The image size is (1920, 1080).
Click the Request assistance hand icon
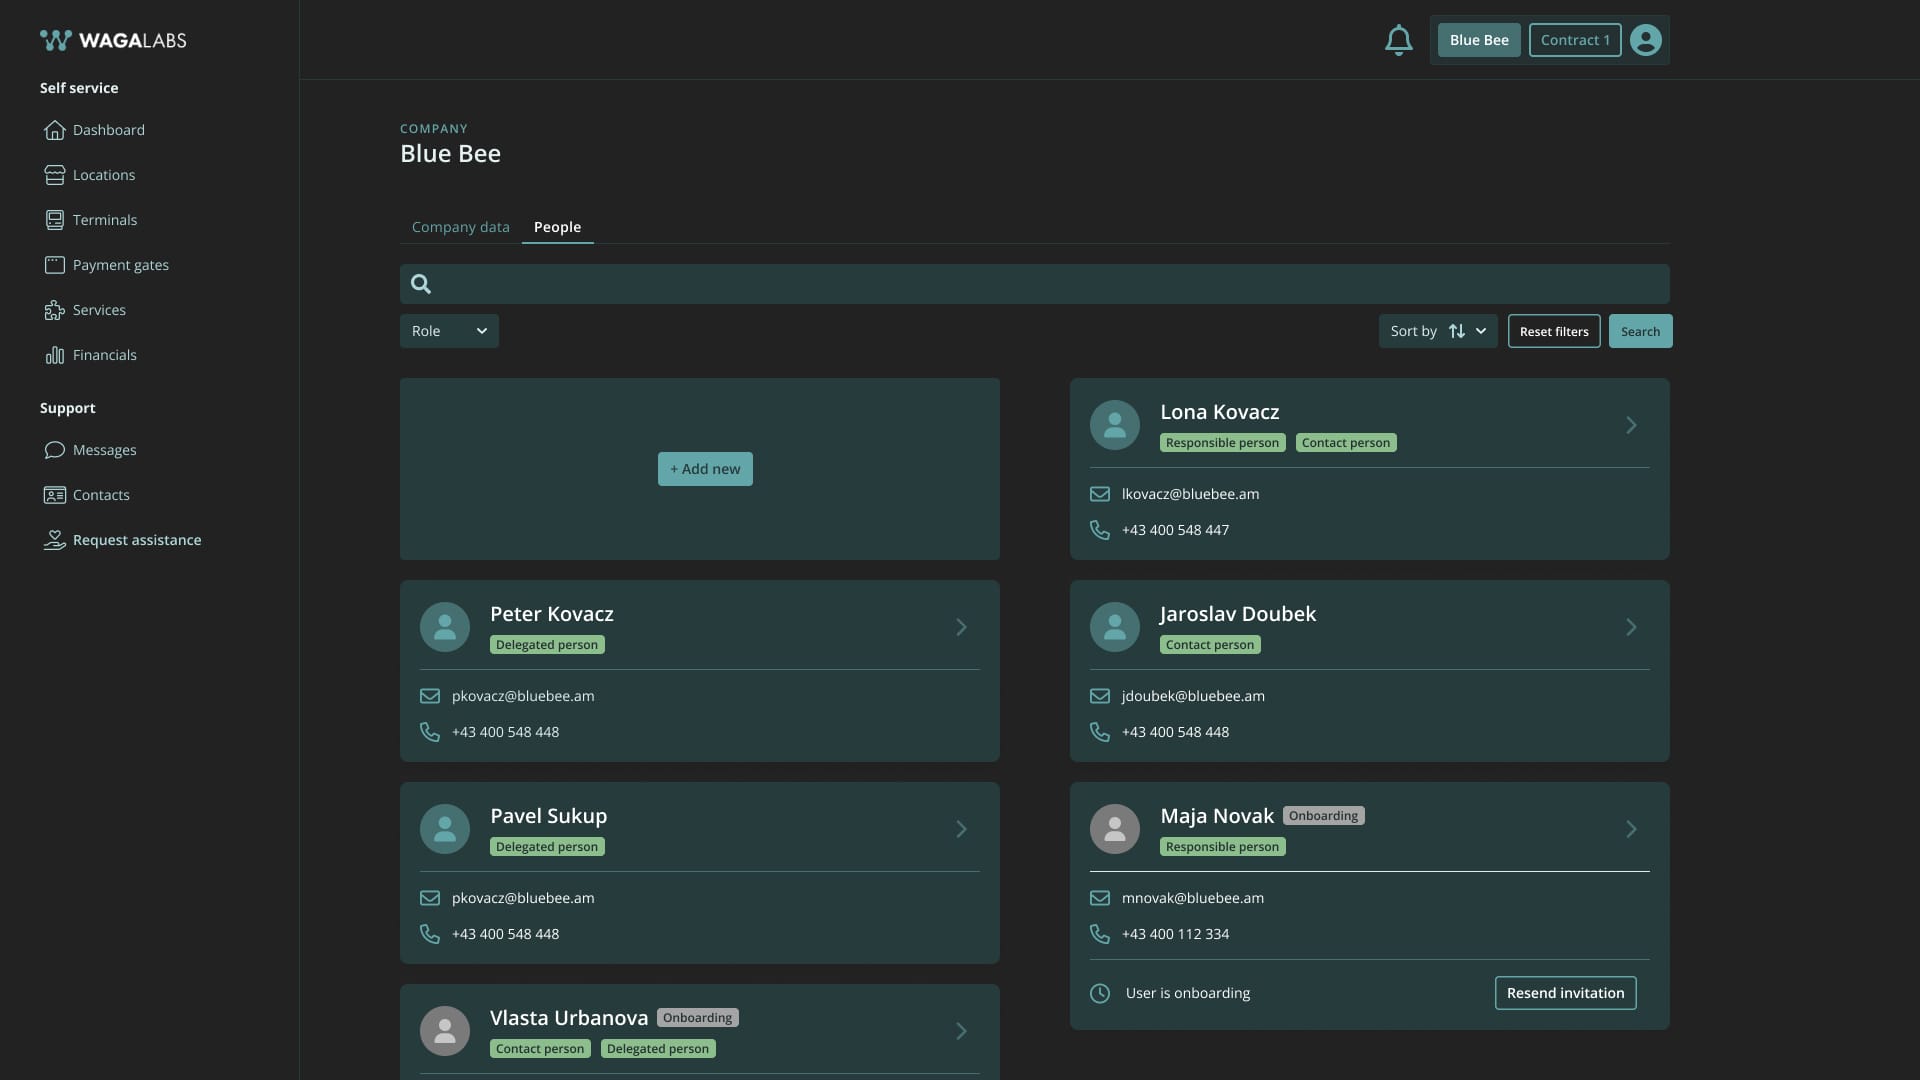point(54,540)
